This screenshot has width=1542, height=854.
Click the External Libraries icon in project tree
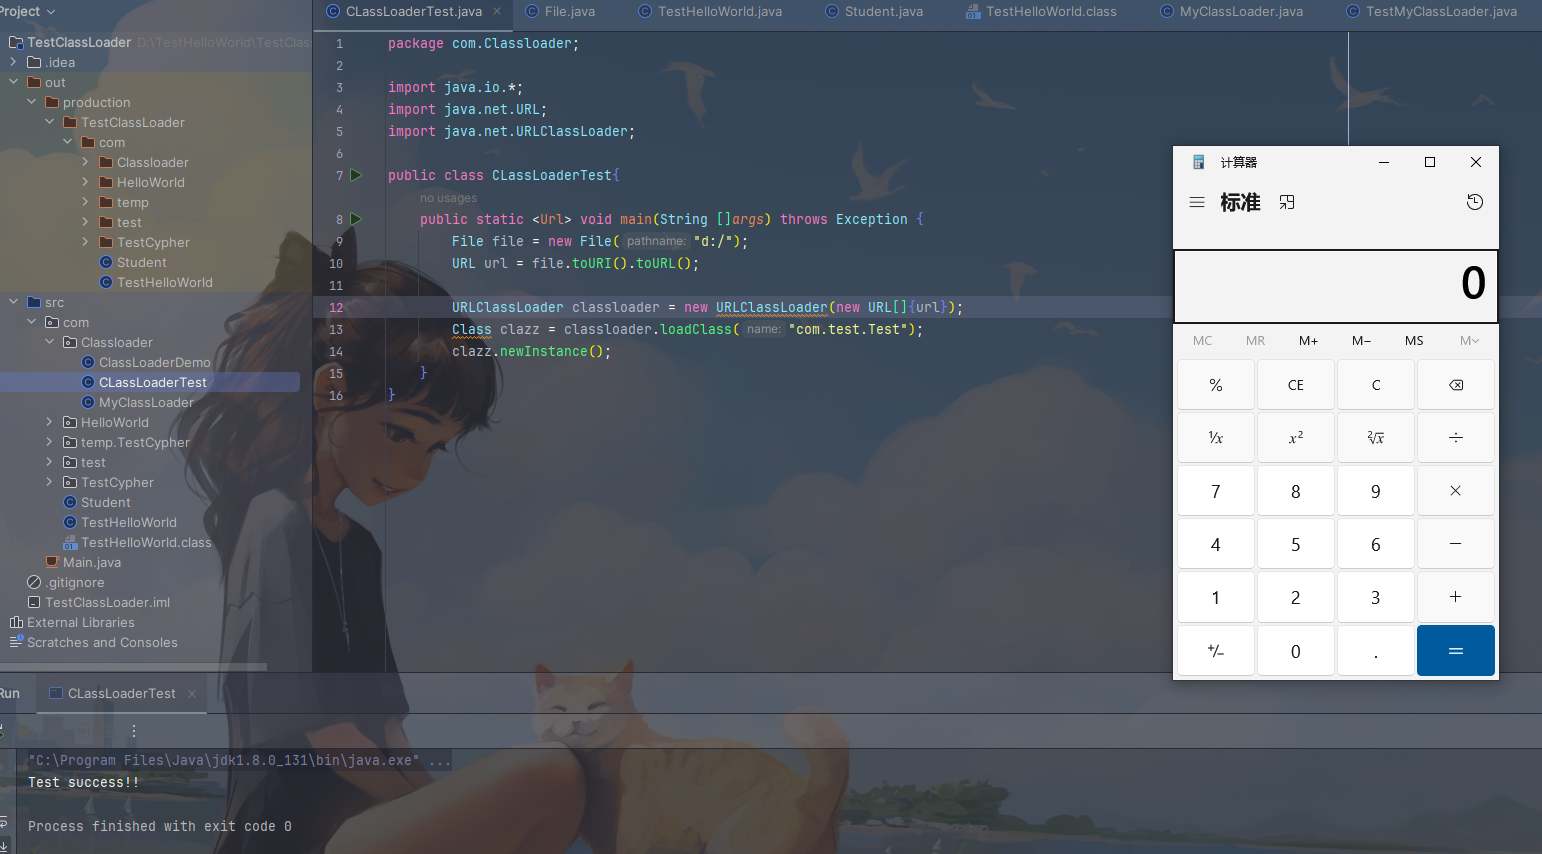(16, 622)
